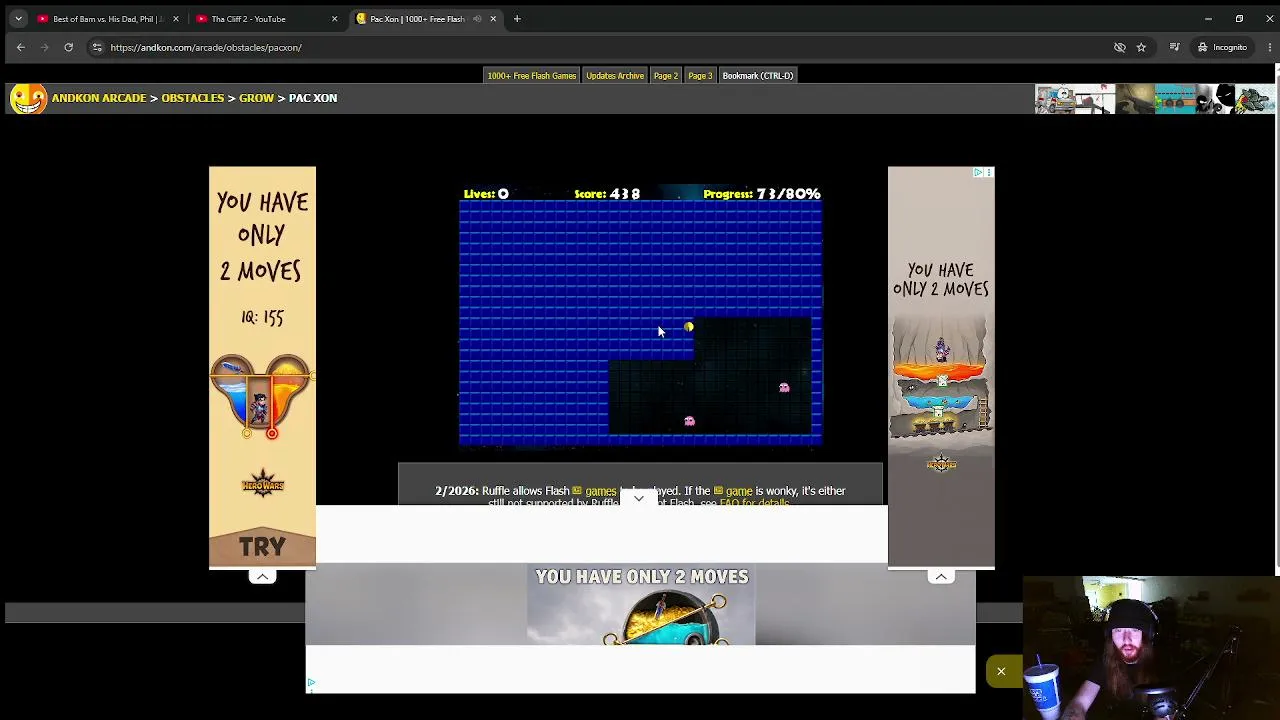Click the 'Progress: 73/80%' indicator
1280x720 pixels.
762,194
